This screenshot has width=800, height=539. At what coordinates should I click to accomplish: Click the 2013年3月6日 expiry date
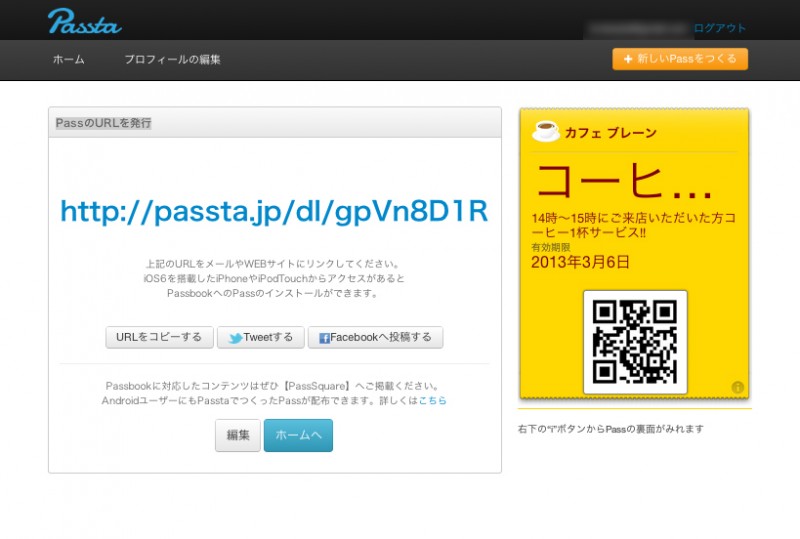tap(580, 263)
